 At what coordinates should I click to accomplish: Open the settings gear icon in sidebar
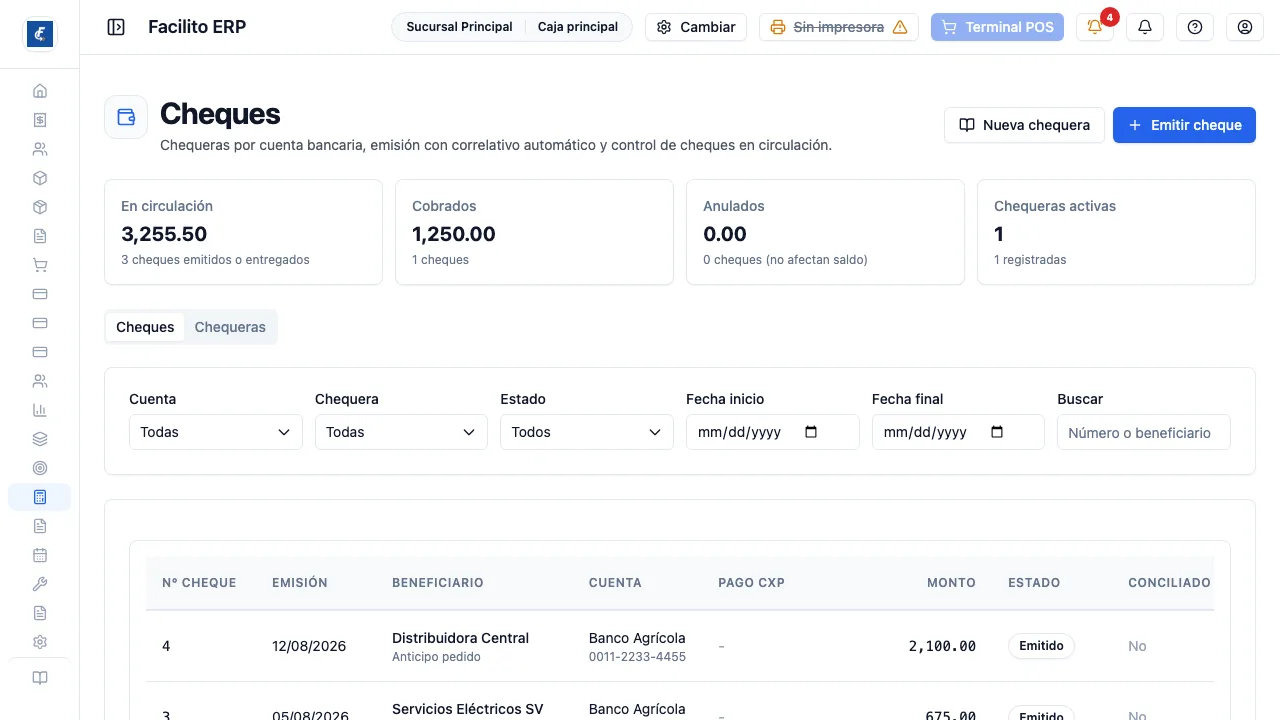[x=40, y=642]
